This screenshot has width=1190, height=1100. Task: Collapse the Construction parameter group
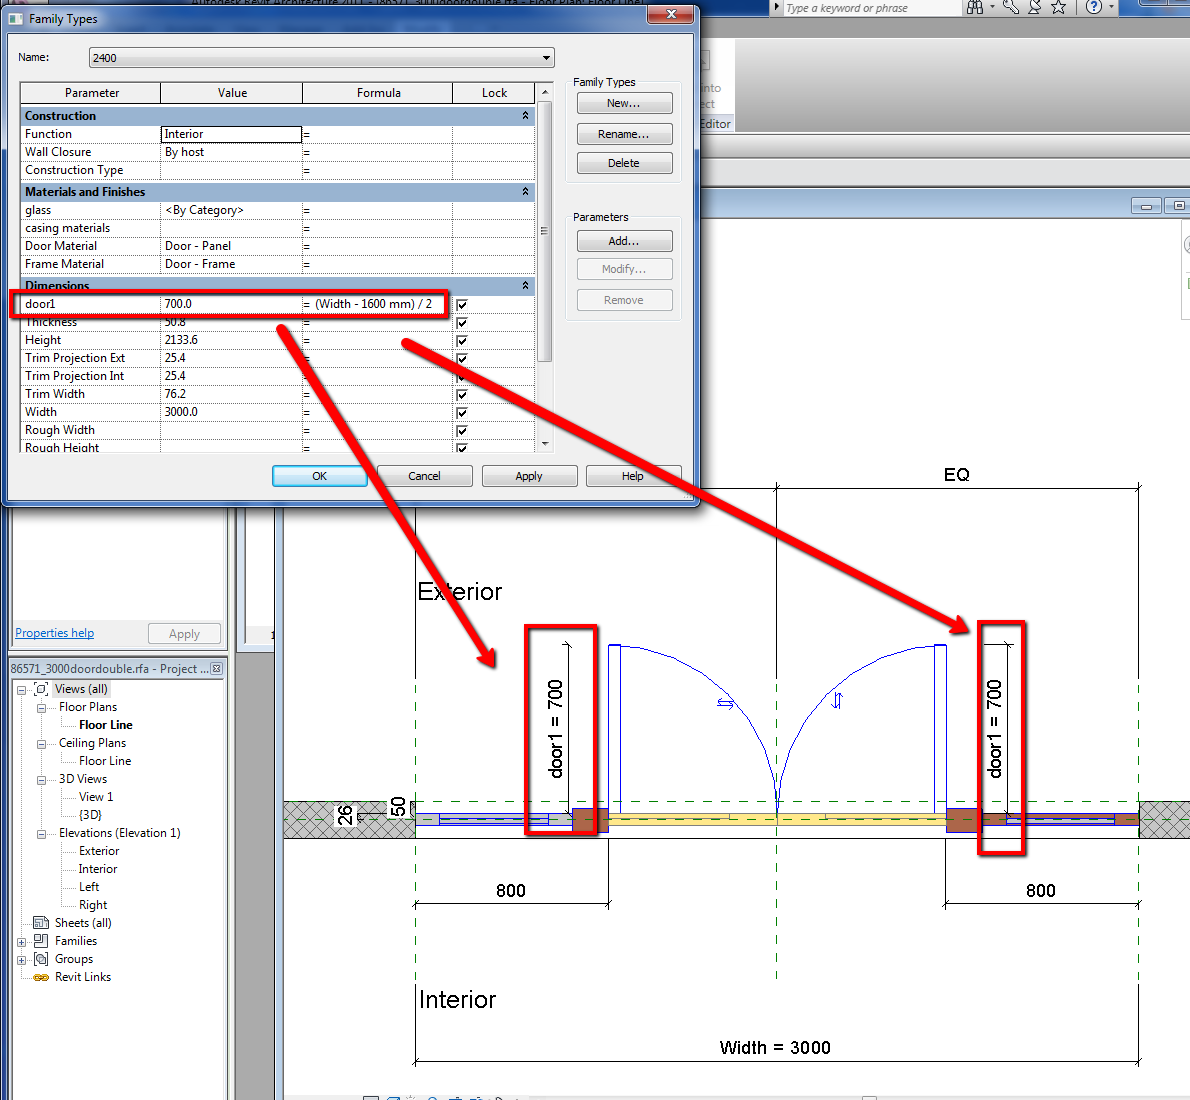coord(525,116)
